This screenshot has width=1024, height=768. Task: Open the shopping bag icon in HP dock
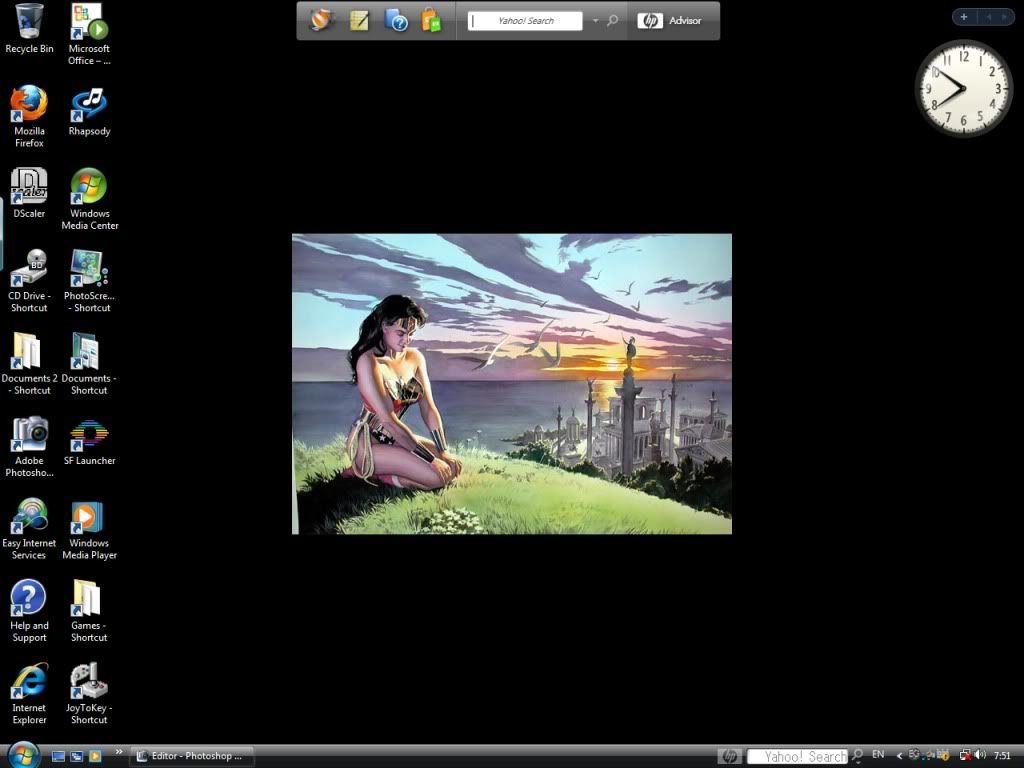tap(431, 21)
